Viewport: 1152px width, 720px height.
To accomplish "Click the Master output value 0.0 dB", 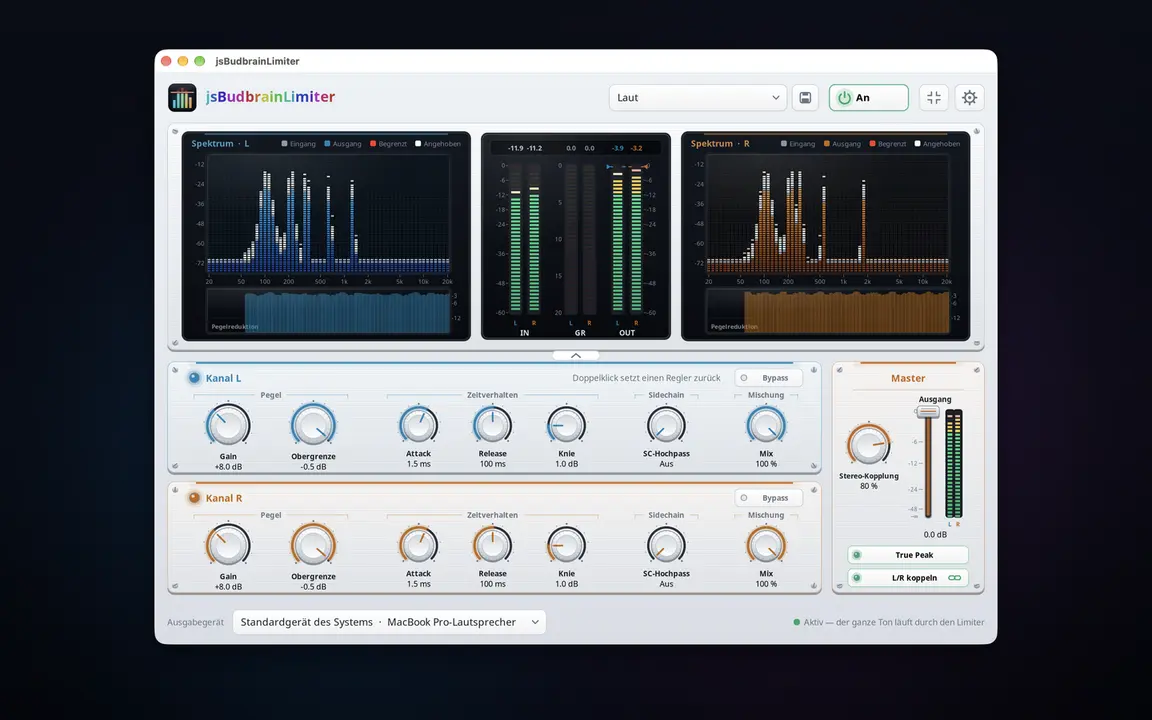I will click(x=935, y=535).
